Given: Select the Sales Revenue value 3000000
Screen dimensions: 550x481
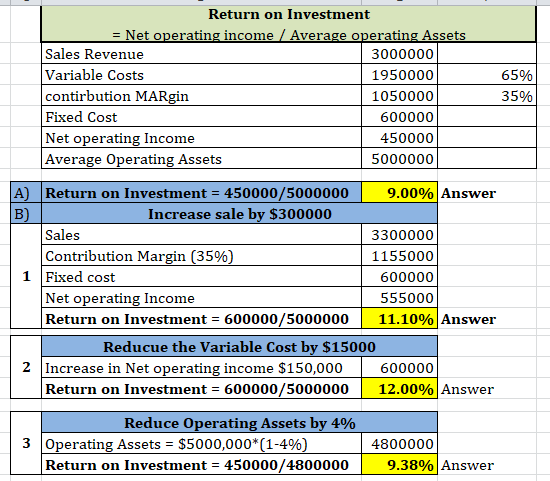Looking at the screenshot, I should (x=400, y=53).
